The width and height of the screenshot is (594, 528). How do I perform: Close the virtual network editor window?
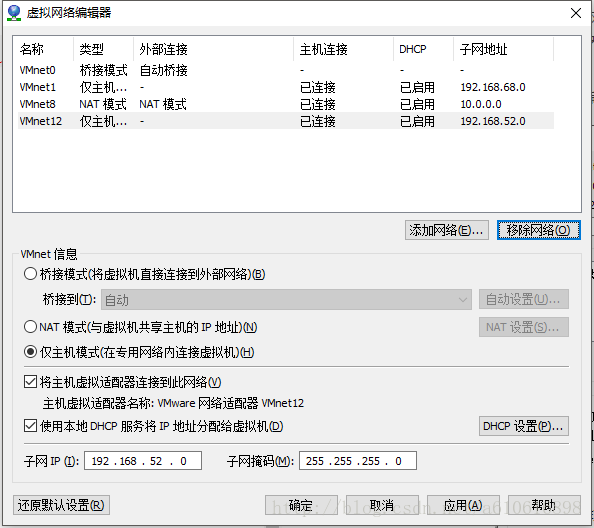576,13
